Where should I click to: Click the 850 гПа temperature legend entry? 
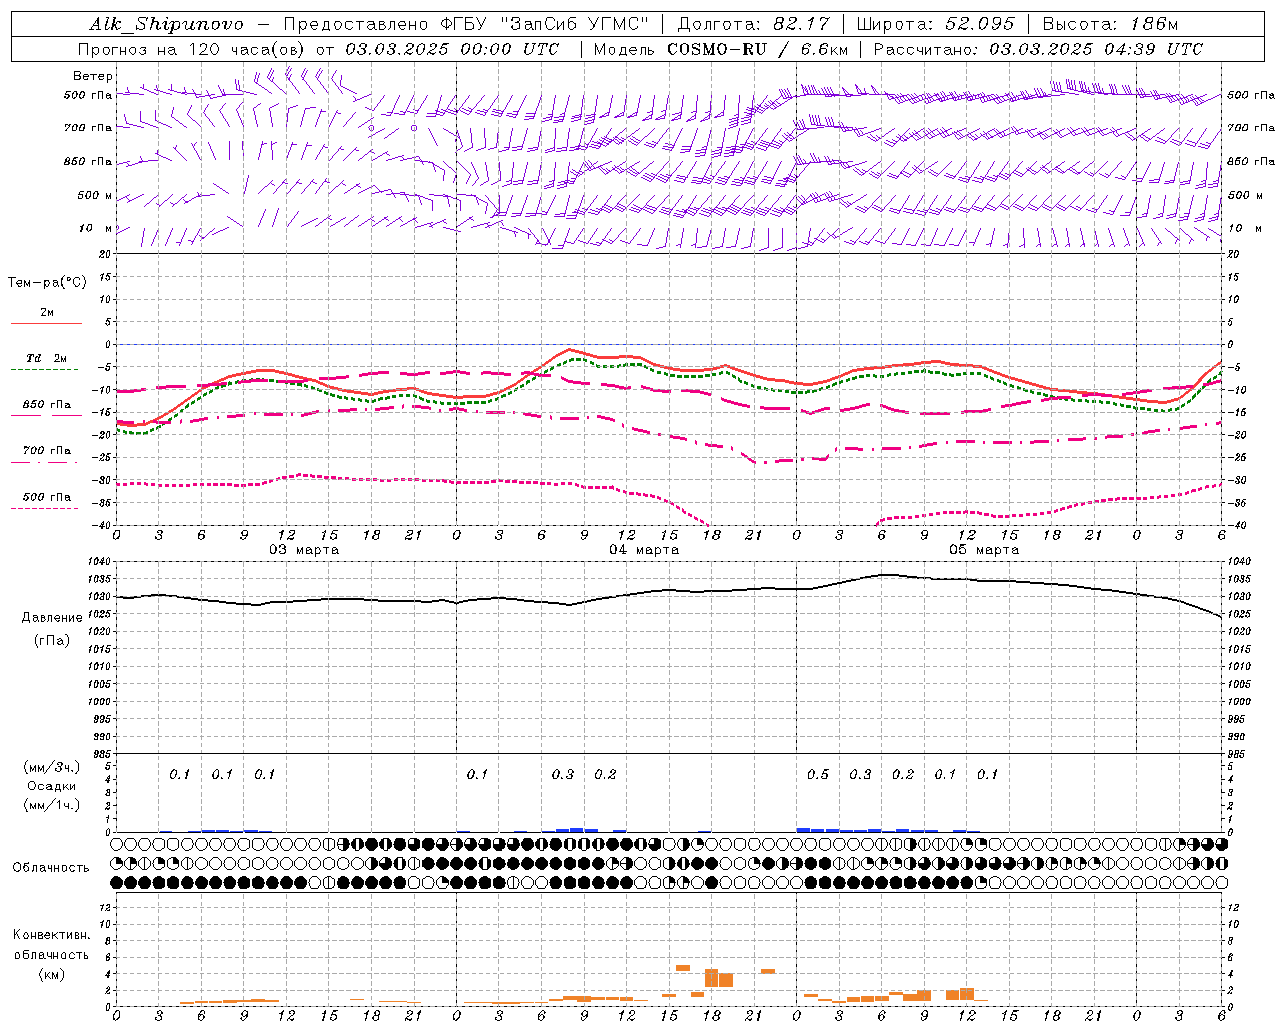pyautogui.click(x=47, y=405)
